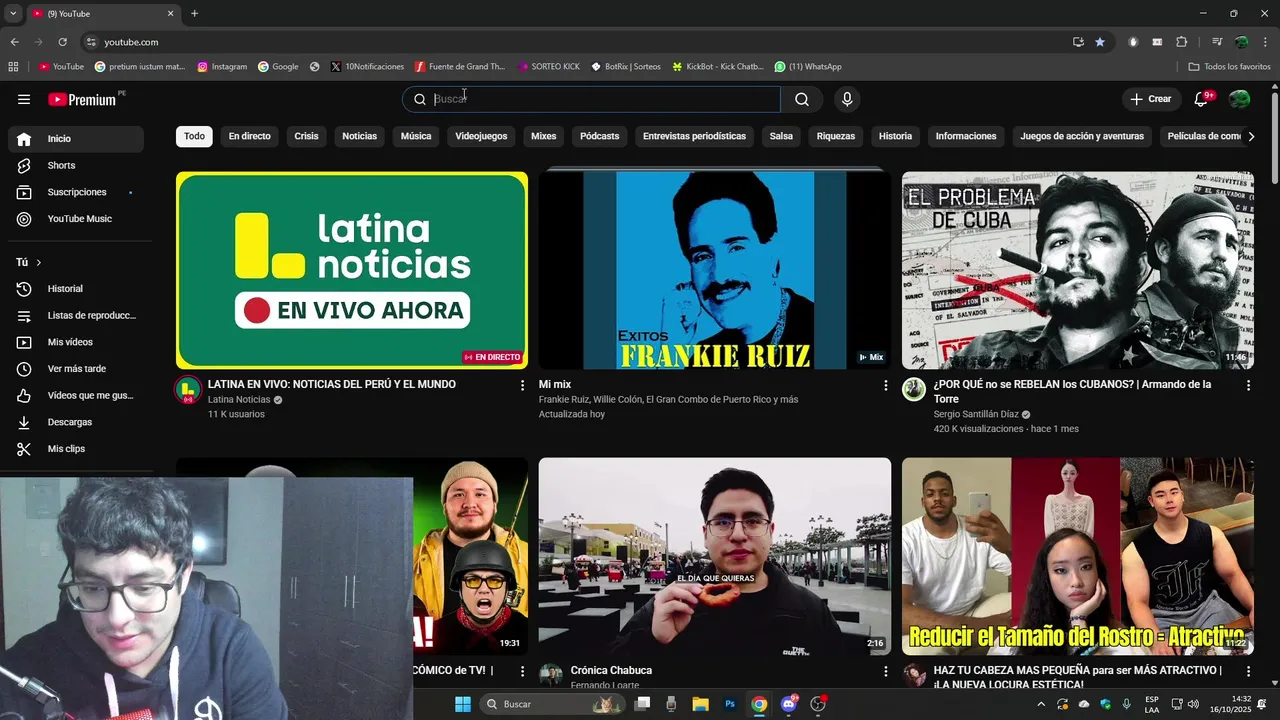
Task: Bookmark this page with the star icon
Action: point(1100,42)
